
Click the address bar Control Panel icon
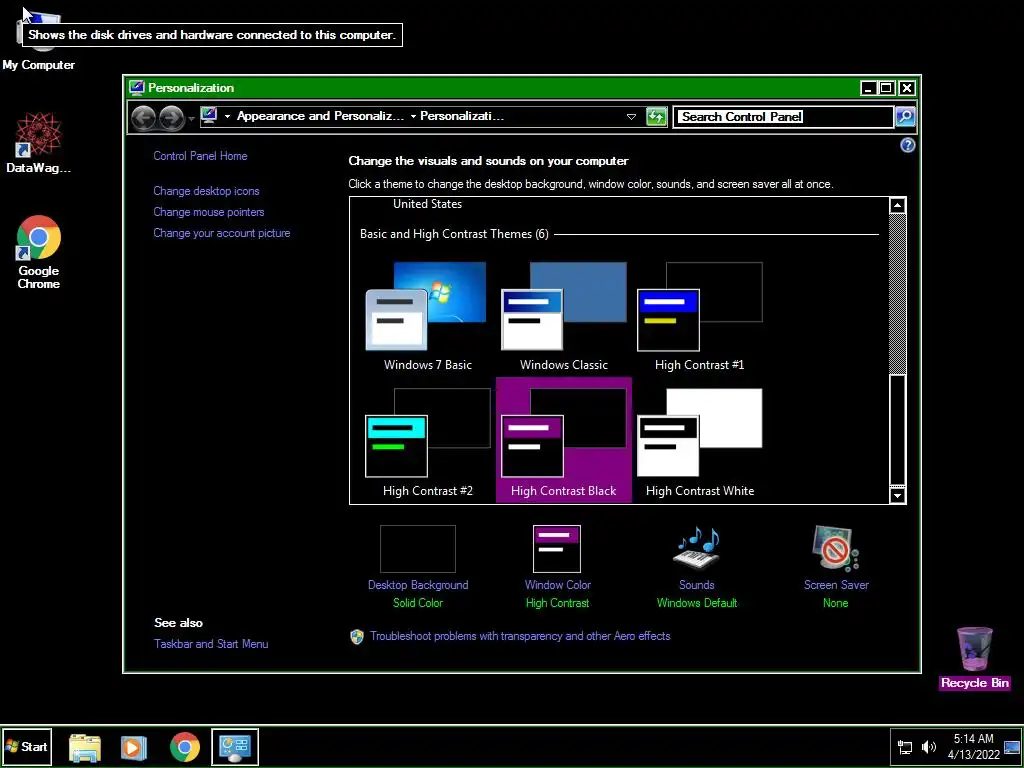[x=209, y=116]
